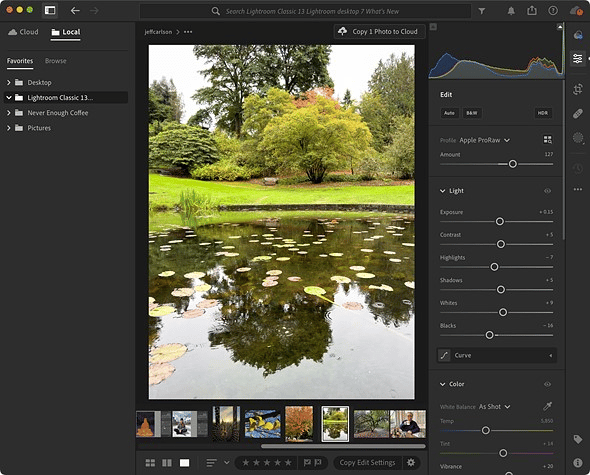Select the orange tree thumbnail
Screen dimensions: 590x475
(x=299, y=423)
